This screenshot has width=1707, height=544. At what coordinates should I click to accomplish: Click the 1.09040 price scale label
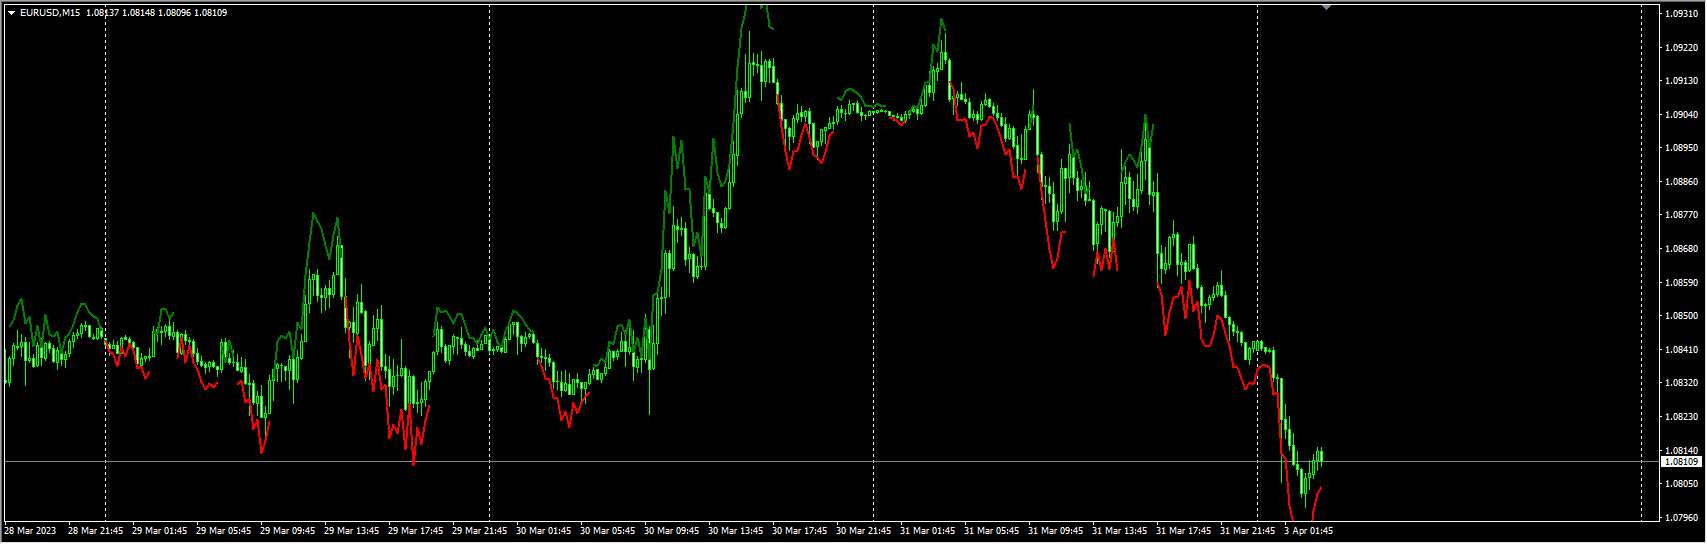point(1683,115)
